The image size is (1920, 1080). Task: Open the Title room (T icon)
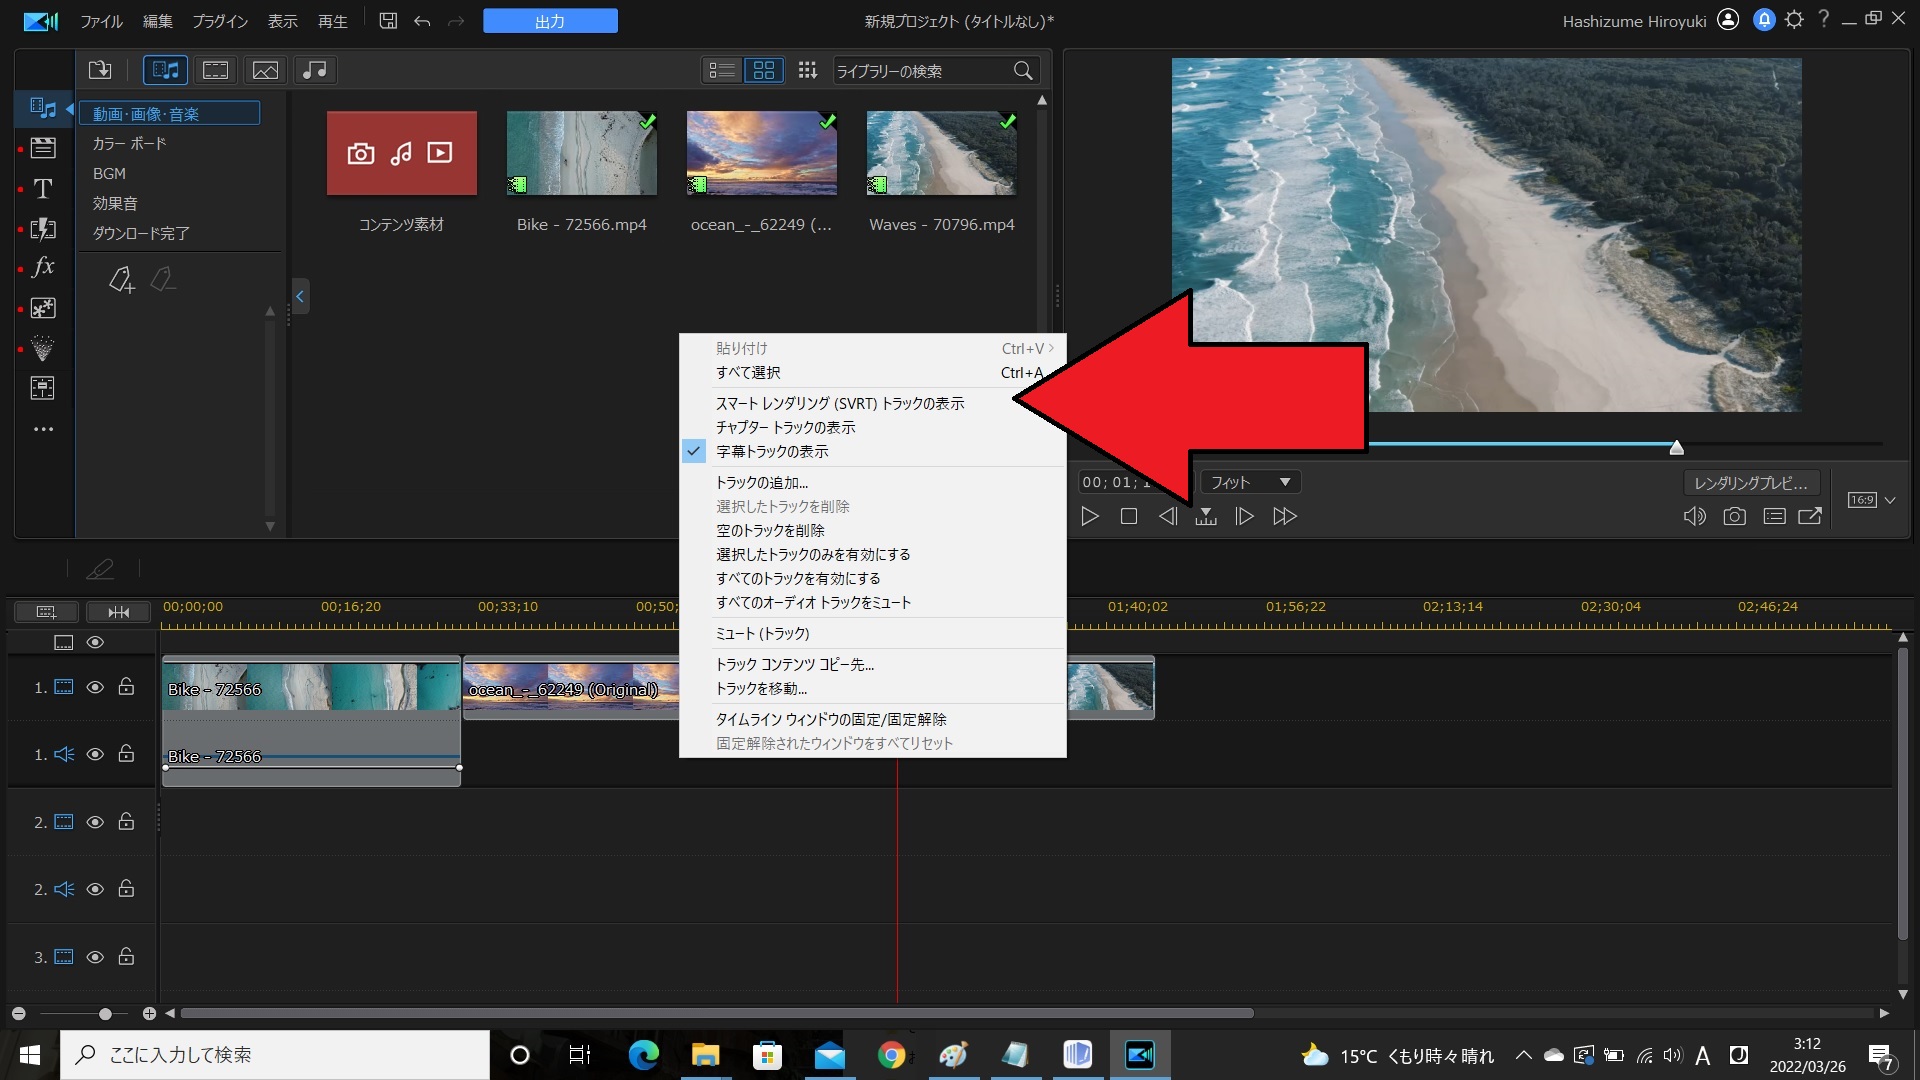(43, 189)
